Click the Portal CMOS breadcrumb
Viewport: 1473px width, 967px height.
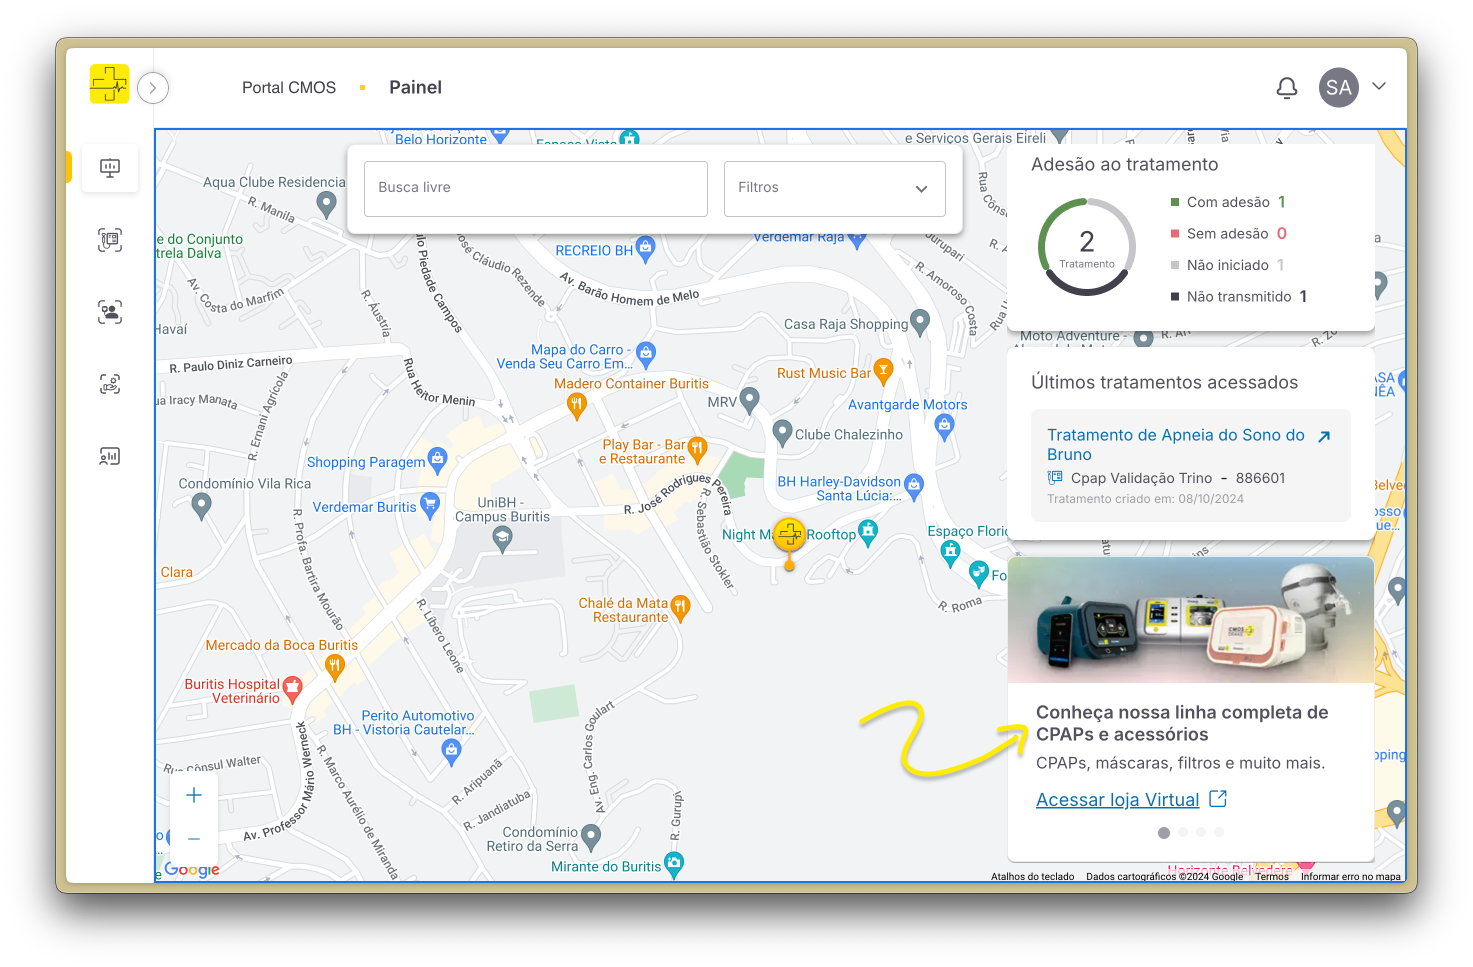[289, 88]
